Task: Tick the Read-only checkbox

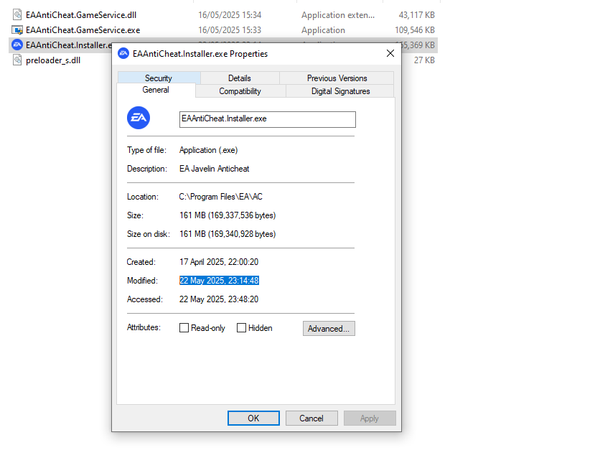Action: [184, 328]
